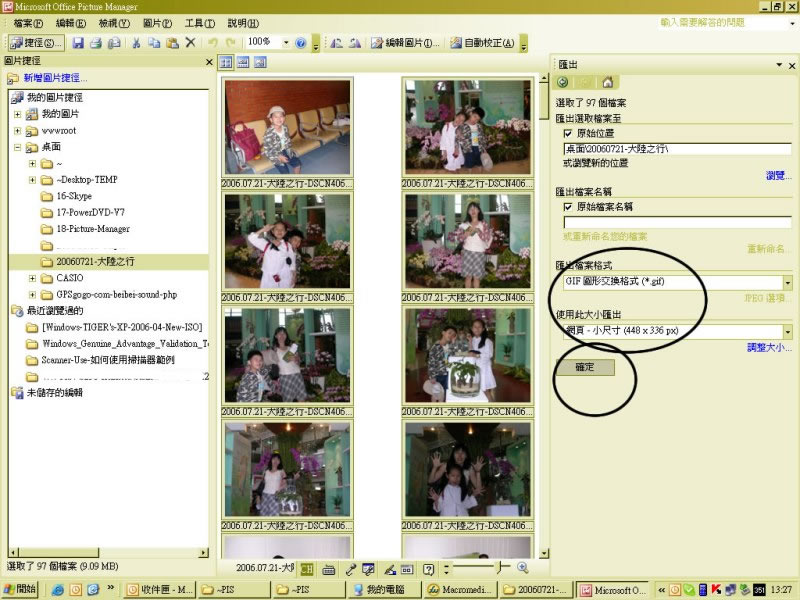Switch to Thumbnail view icon
The width and height of the screenshot is (800, 600).
coord(226,63)
